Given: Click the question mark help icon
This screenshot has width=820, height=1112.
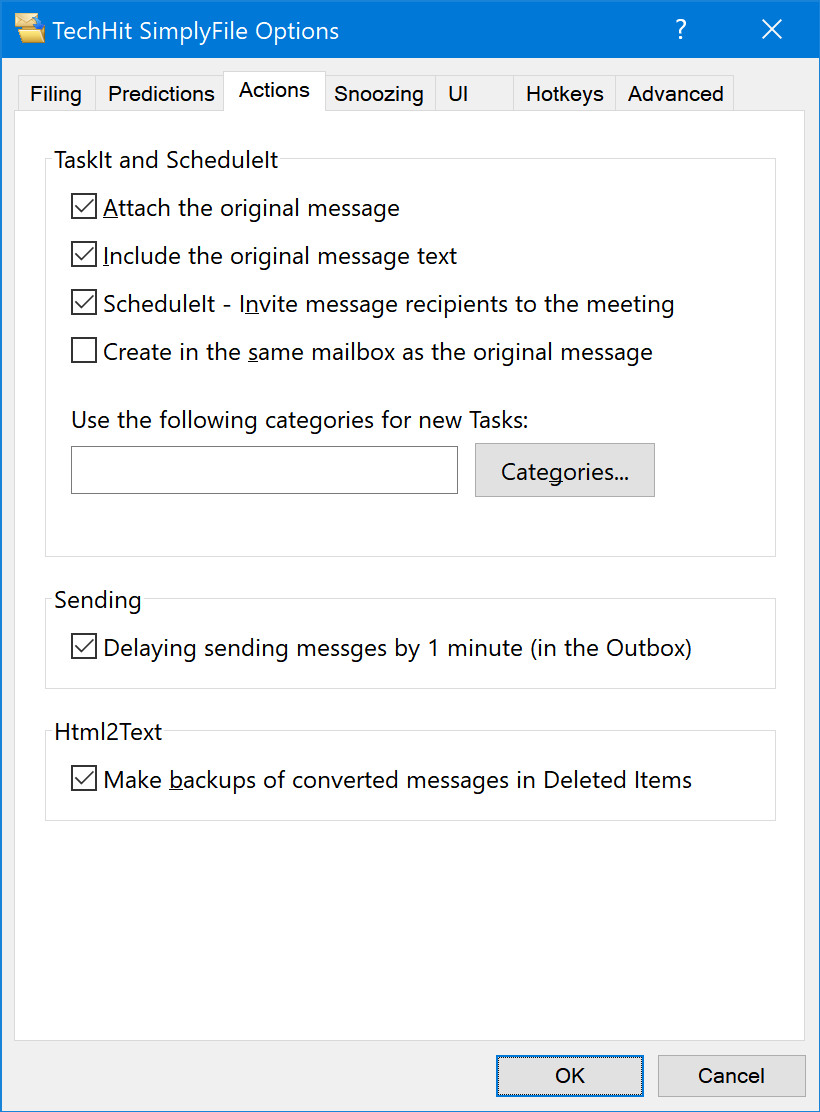Looking at the screenshot, I should pos(681,29).
